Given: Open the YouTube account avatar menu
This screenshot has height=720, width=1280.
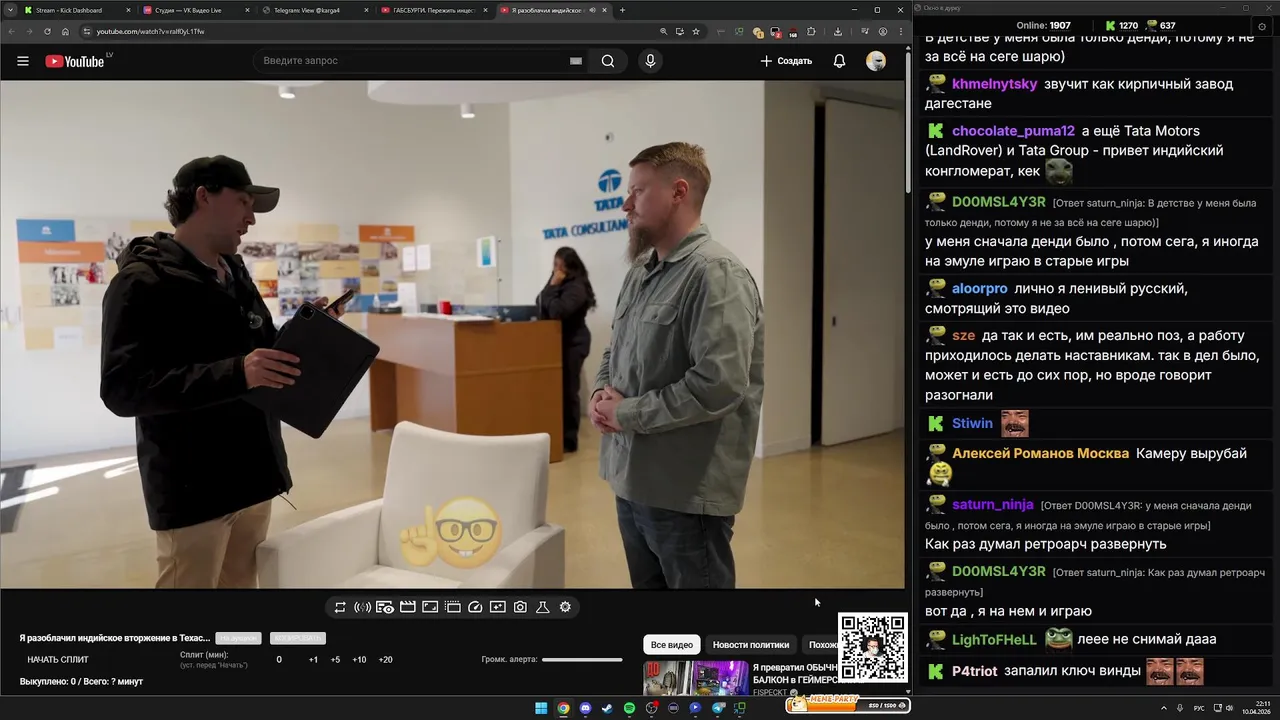Looking at the screenshot, I should point(876,61).
